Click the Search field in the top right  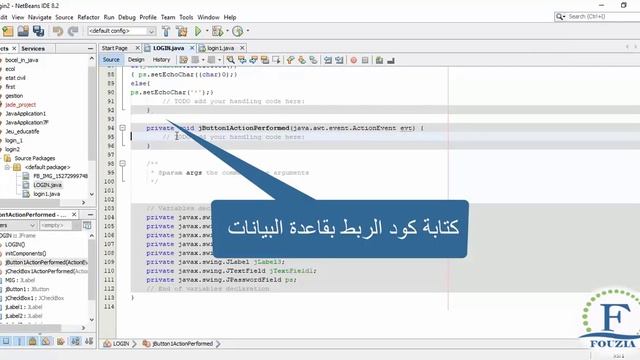(602, 17)
